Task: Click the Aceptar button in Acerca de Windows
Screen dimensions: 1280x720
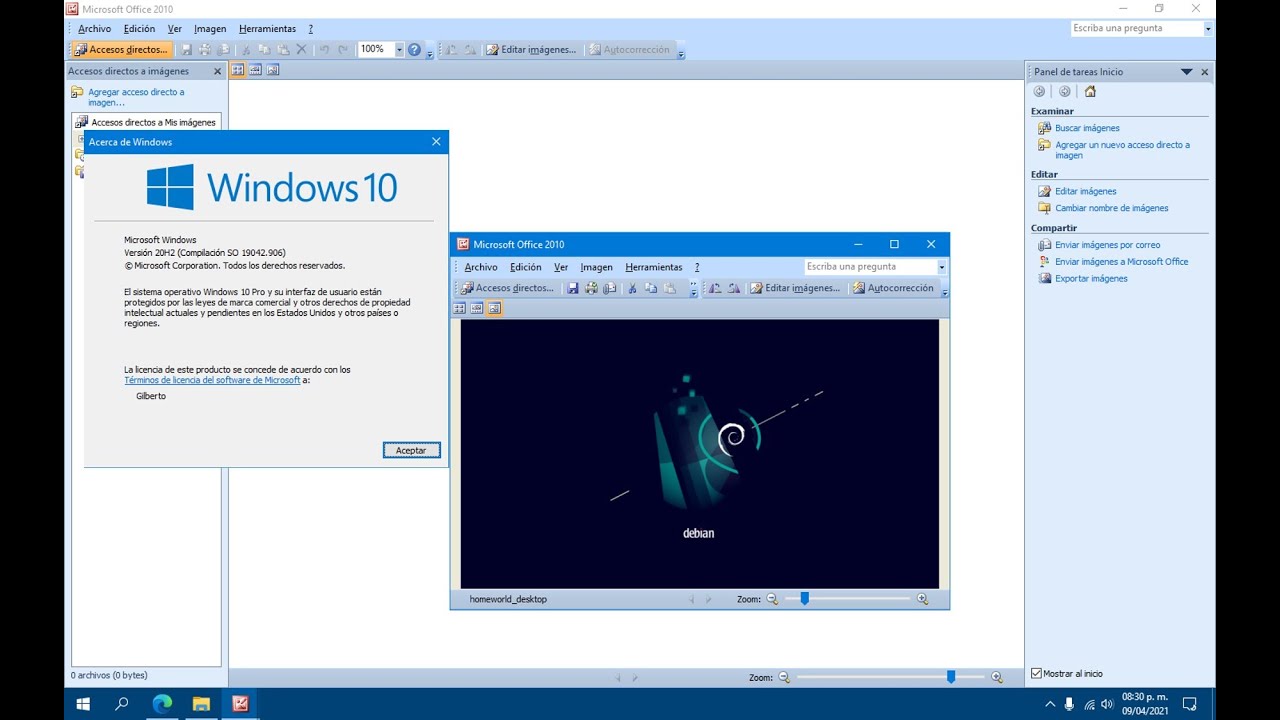Action: click(x=411, y=450)
